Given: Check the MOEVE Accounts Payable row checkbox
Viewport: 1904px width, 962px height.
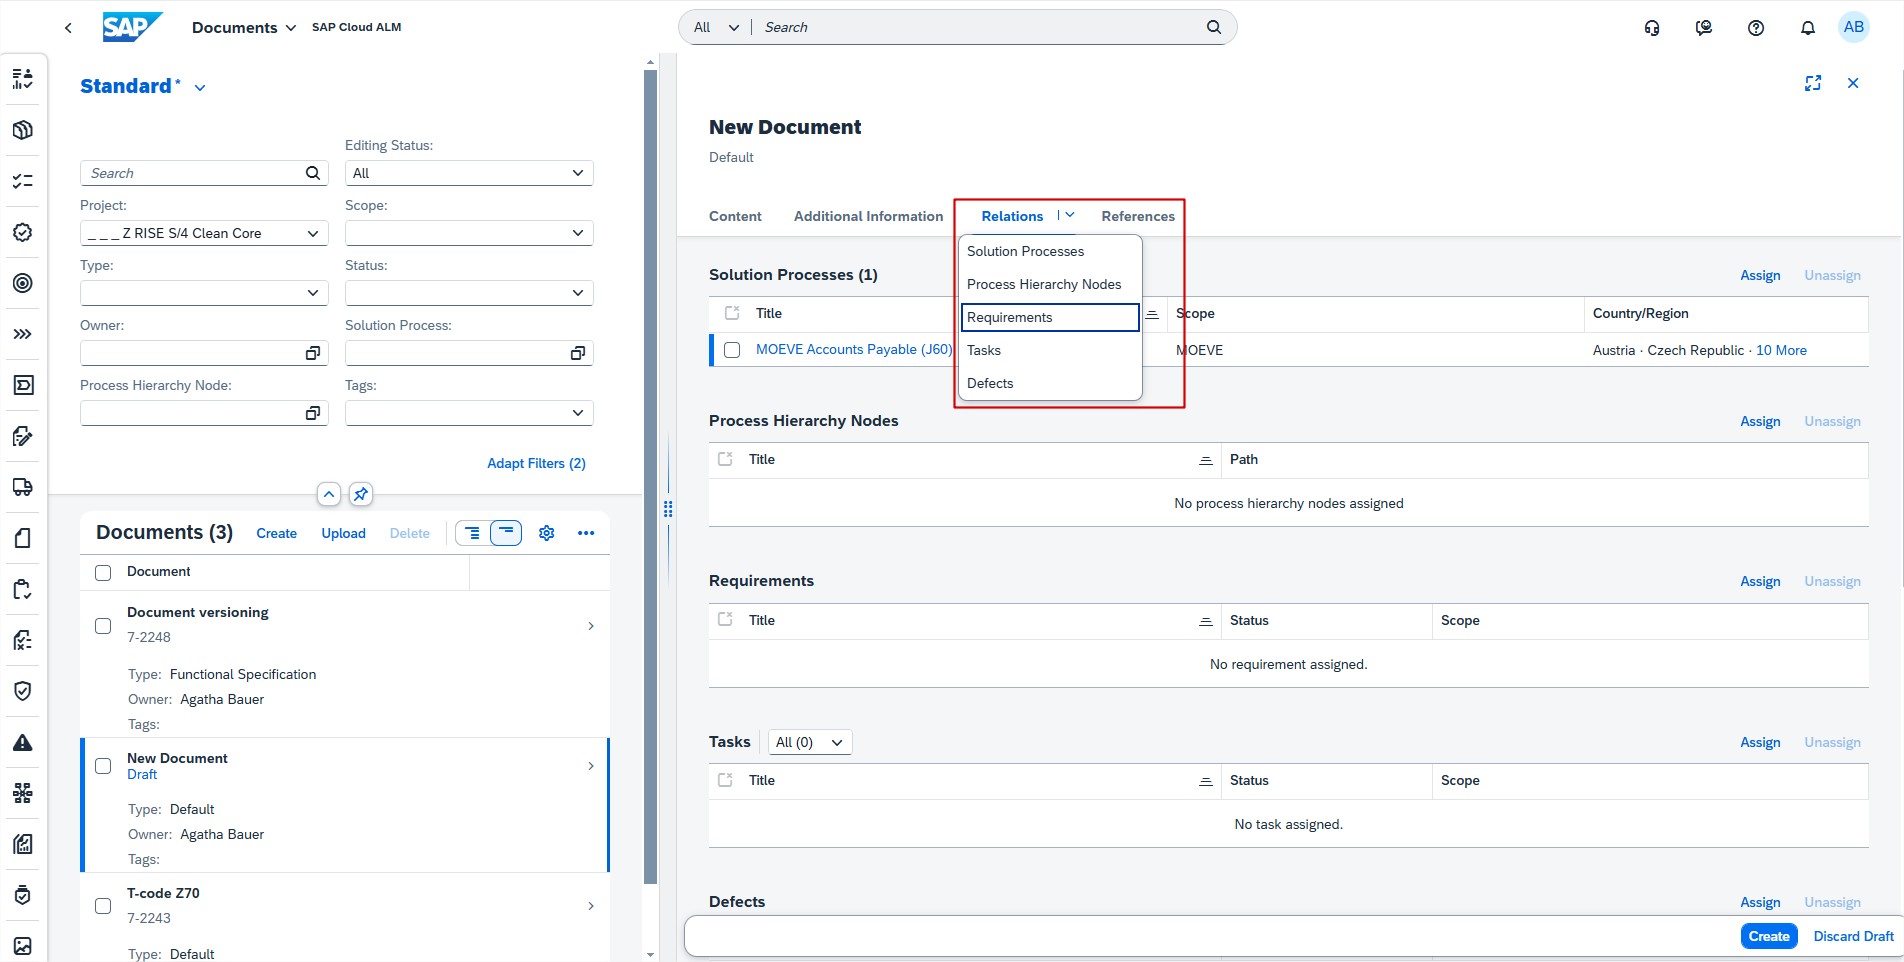Looking at the screenshot, I should coord(732,350).
